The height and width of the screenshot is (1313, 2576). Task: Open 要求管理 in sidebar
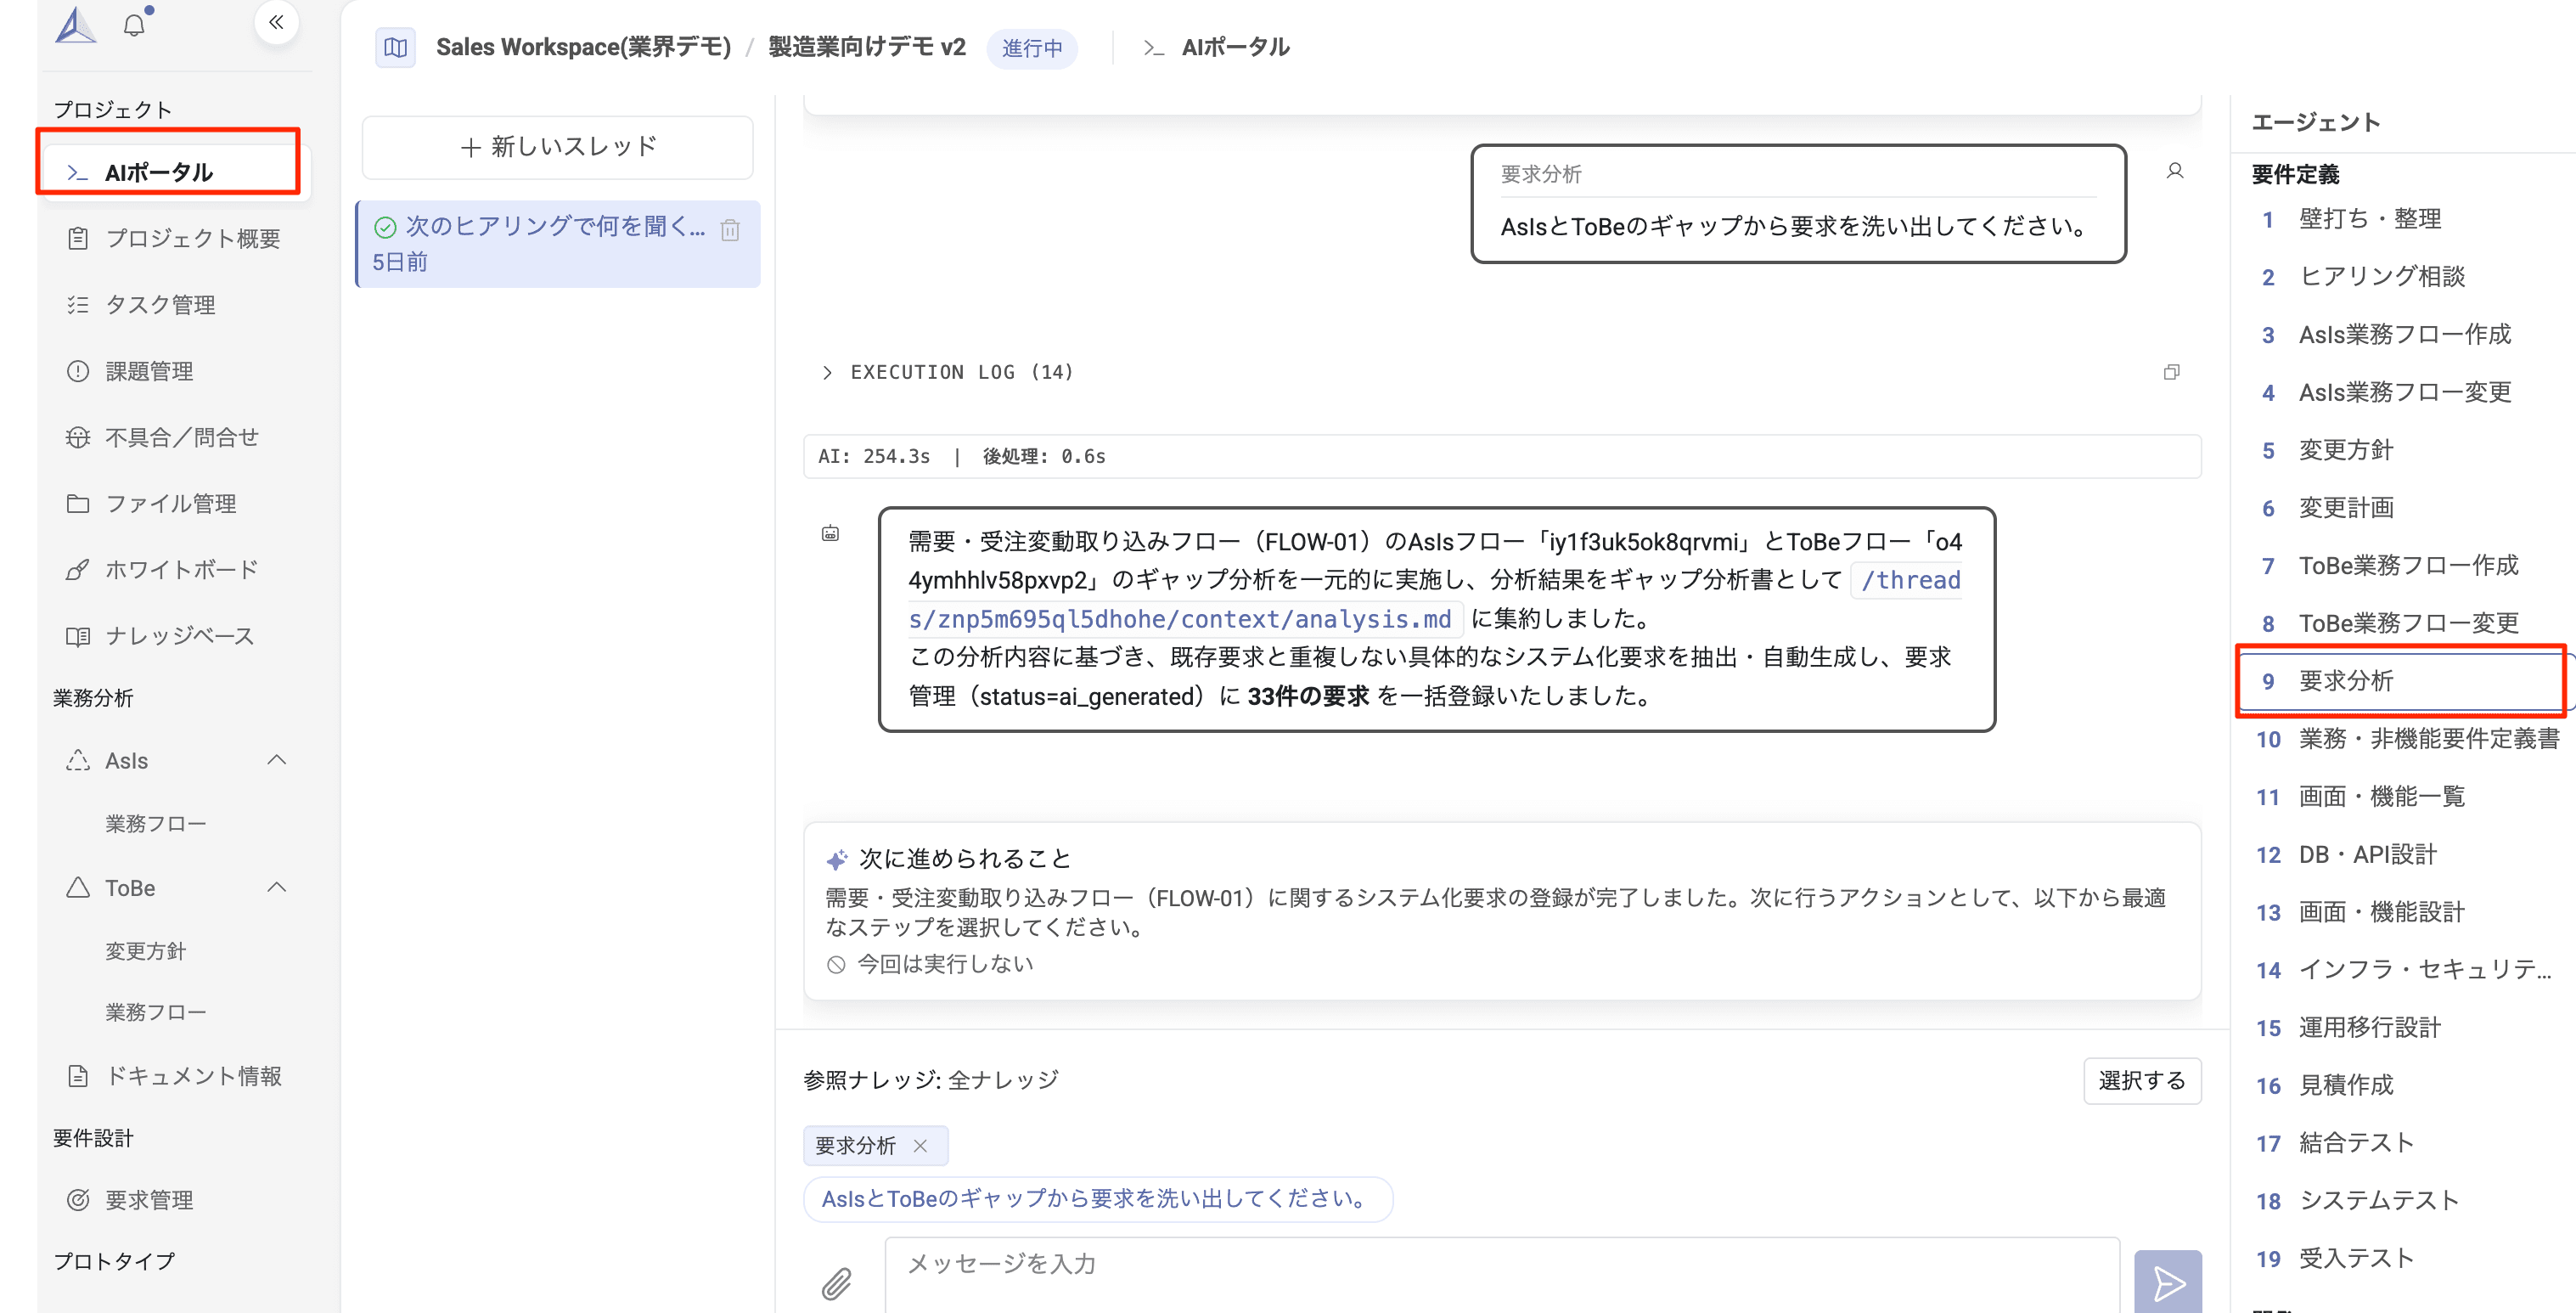(175, 1200)
